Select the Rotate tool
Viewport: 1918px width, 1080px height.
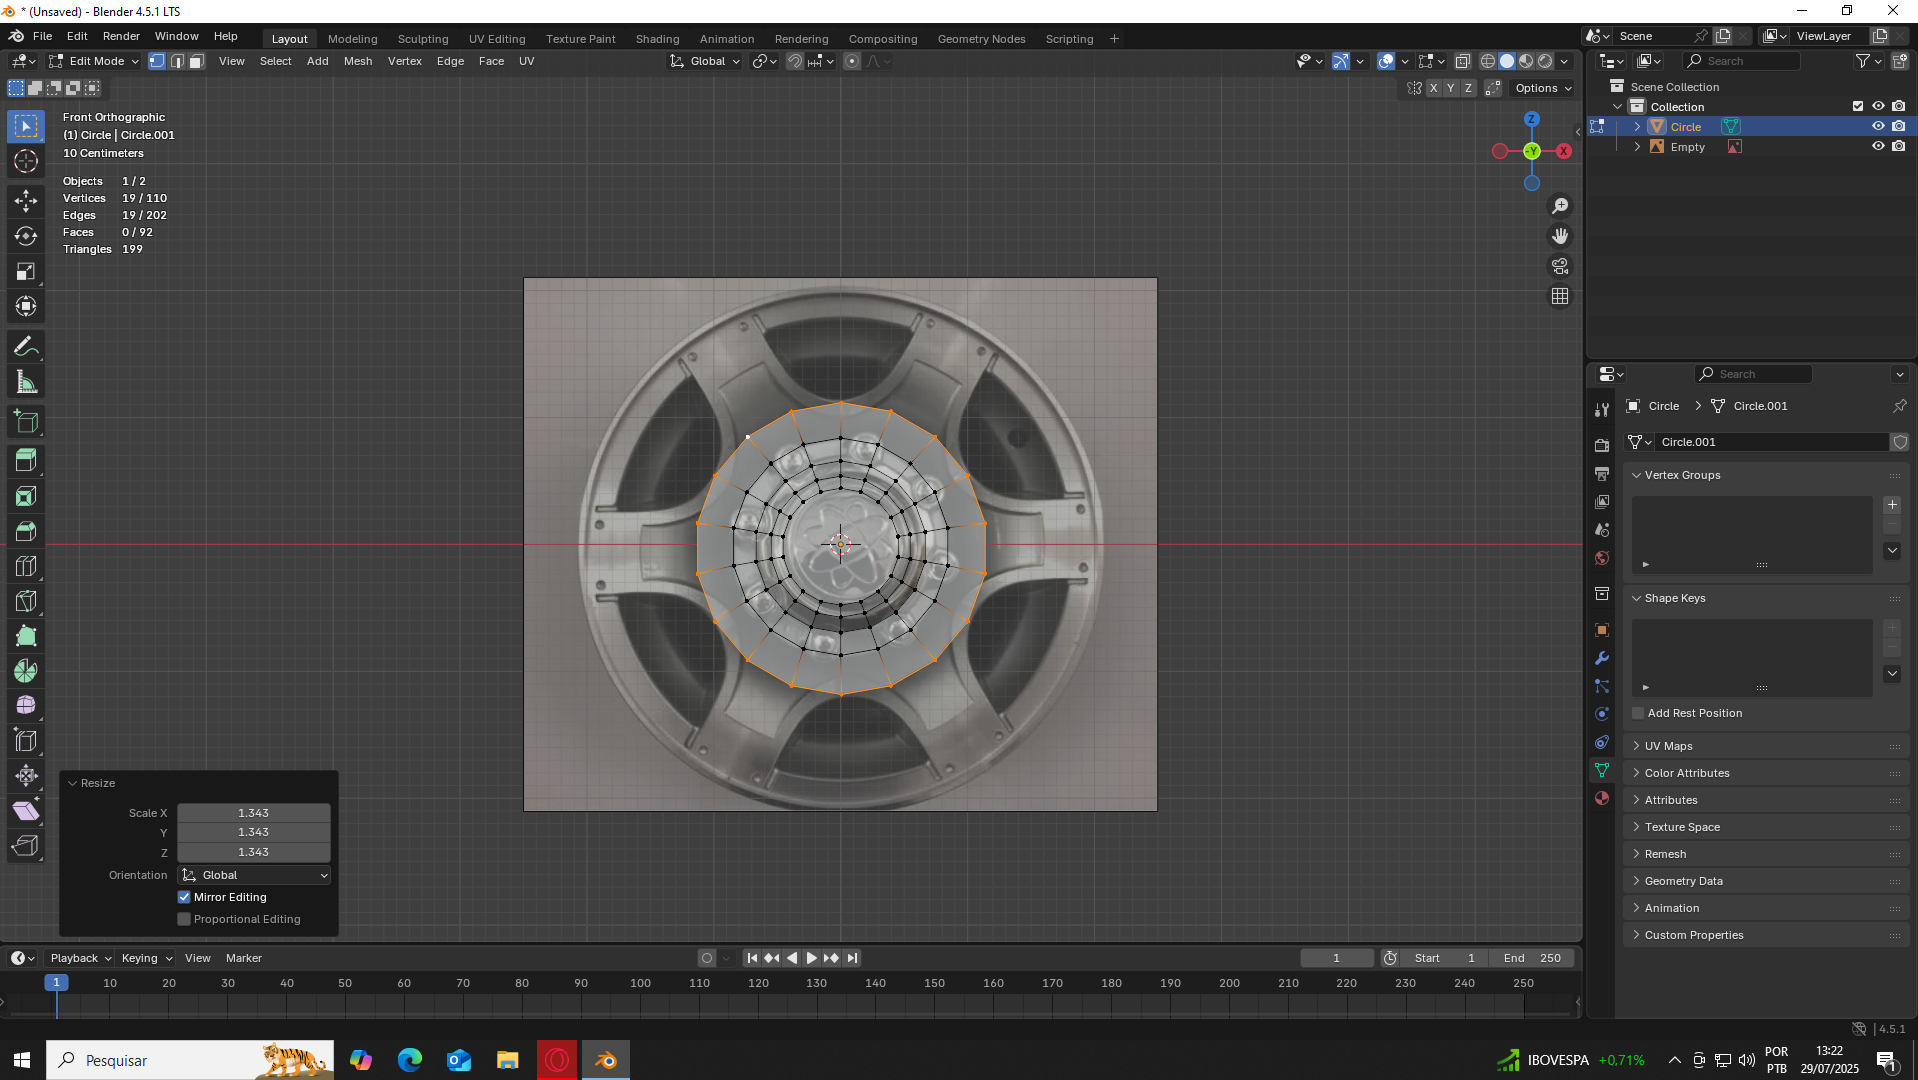(26, 236)
